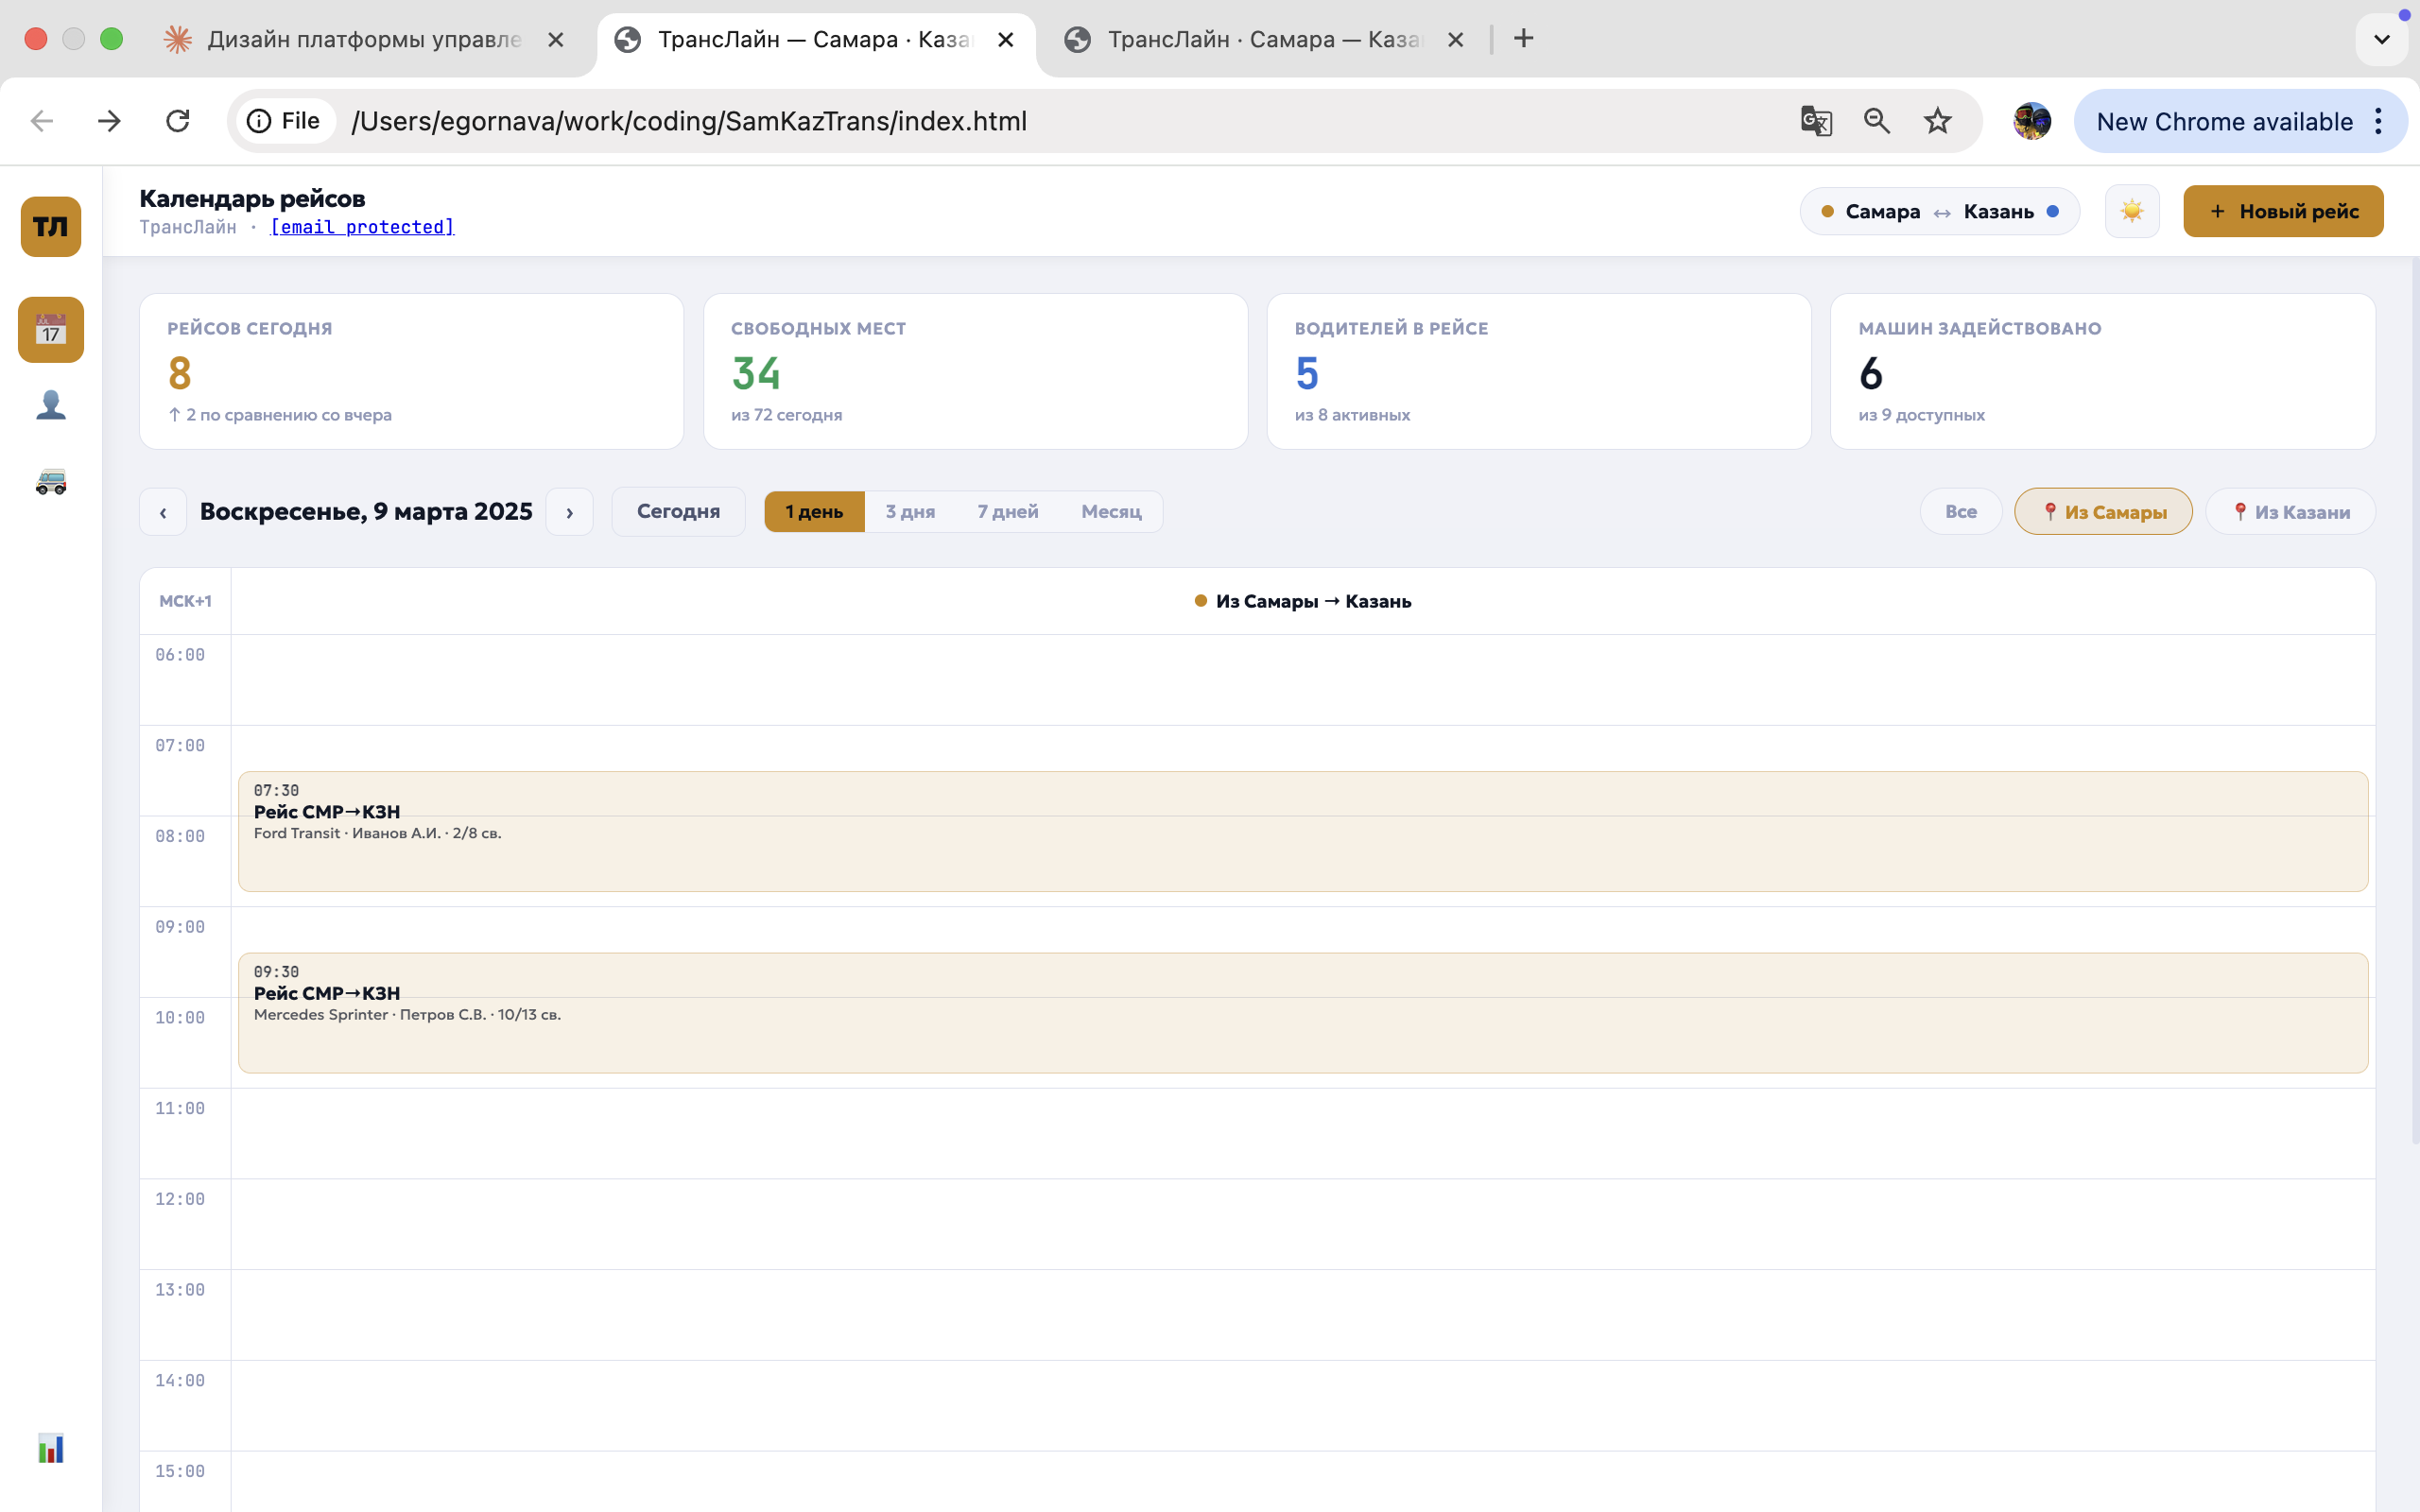Open the statistics bar chart icon
2420x1512 pixels.
(x=51, y=1447)
